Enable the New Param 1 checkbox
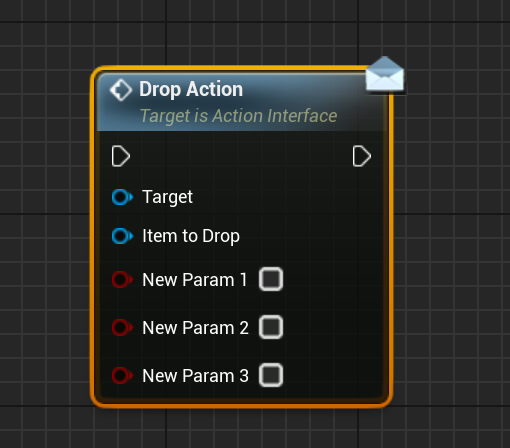This screenshot has width=510, height=448. 271,279
